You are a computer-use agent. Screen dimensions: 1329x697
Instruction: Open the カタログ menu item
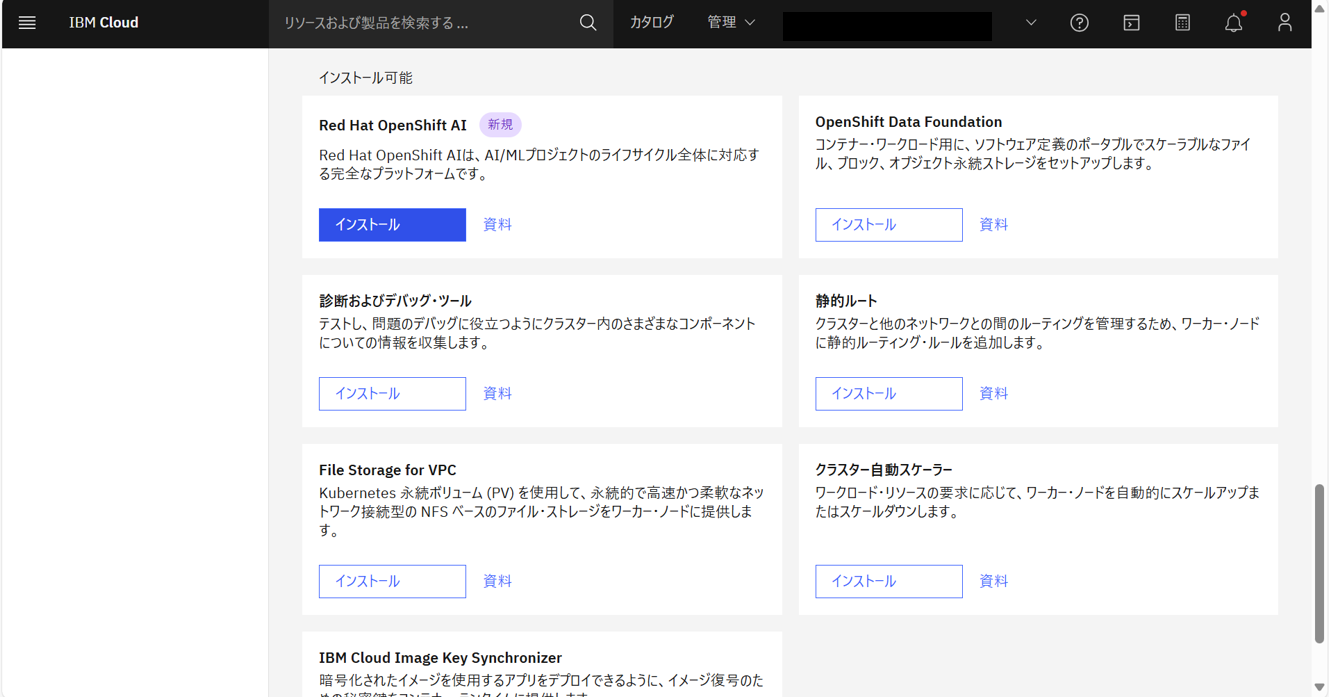coord(652,22)
